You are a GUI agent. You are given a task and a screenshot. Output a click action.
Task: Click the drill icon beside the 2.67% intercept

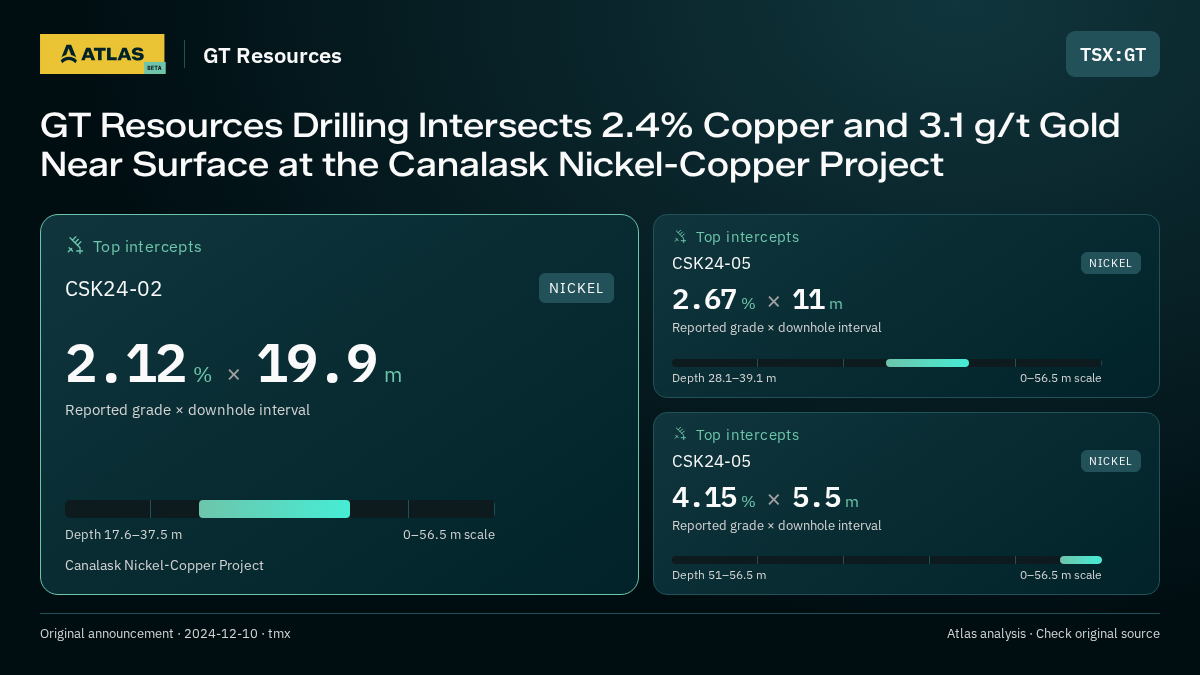(680, 237)
